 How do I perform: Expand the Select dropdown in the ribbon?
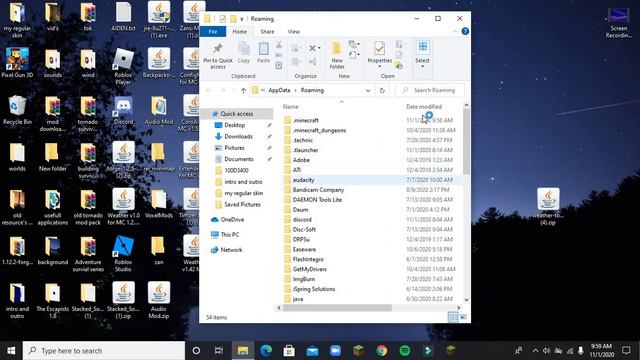point(422,67)
